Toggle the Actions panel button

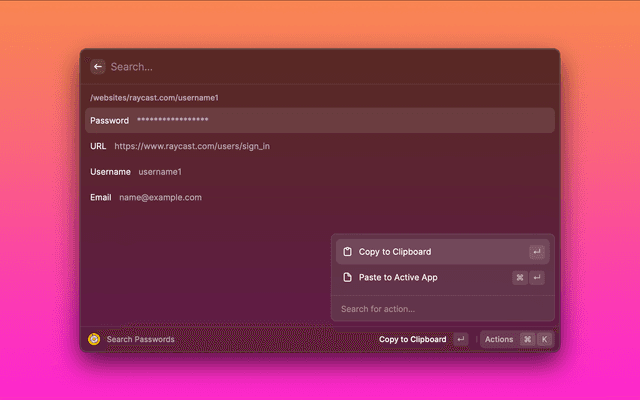click(499, 339)
